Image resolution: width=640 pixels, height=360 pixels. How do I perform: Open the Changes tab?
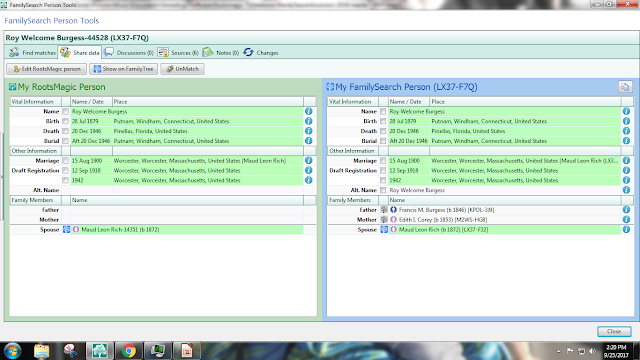pos(261,53)
